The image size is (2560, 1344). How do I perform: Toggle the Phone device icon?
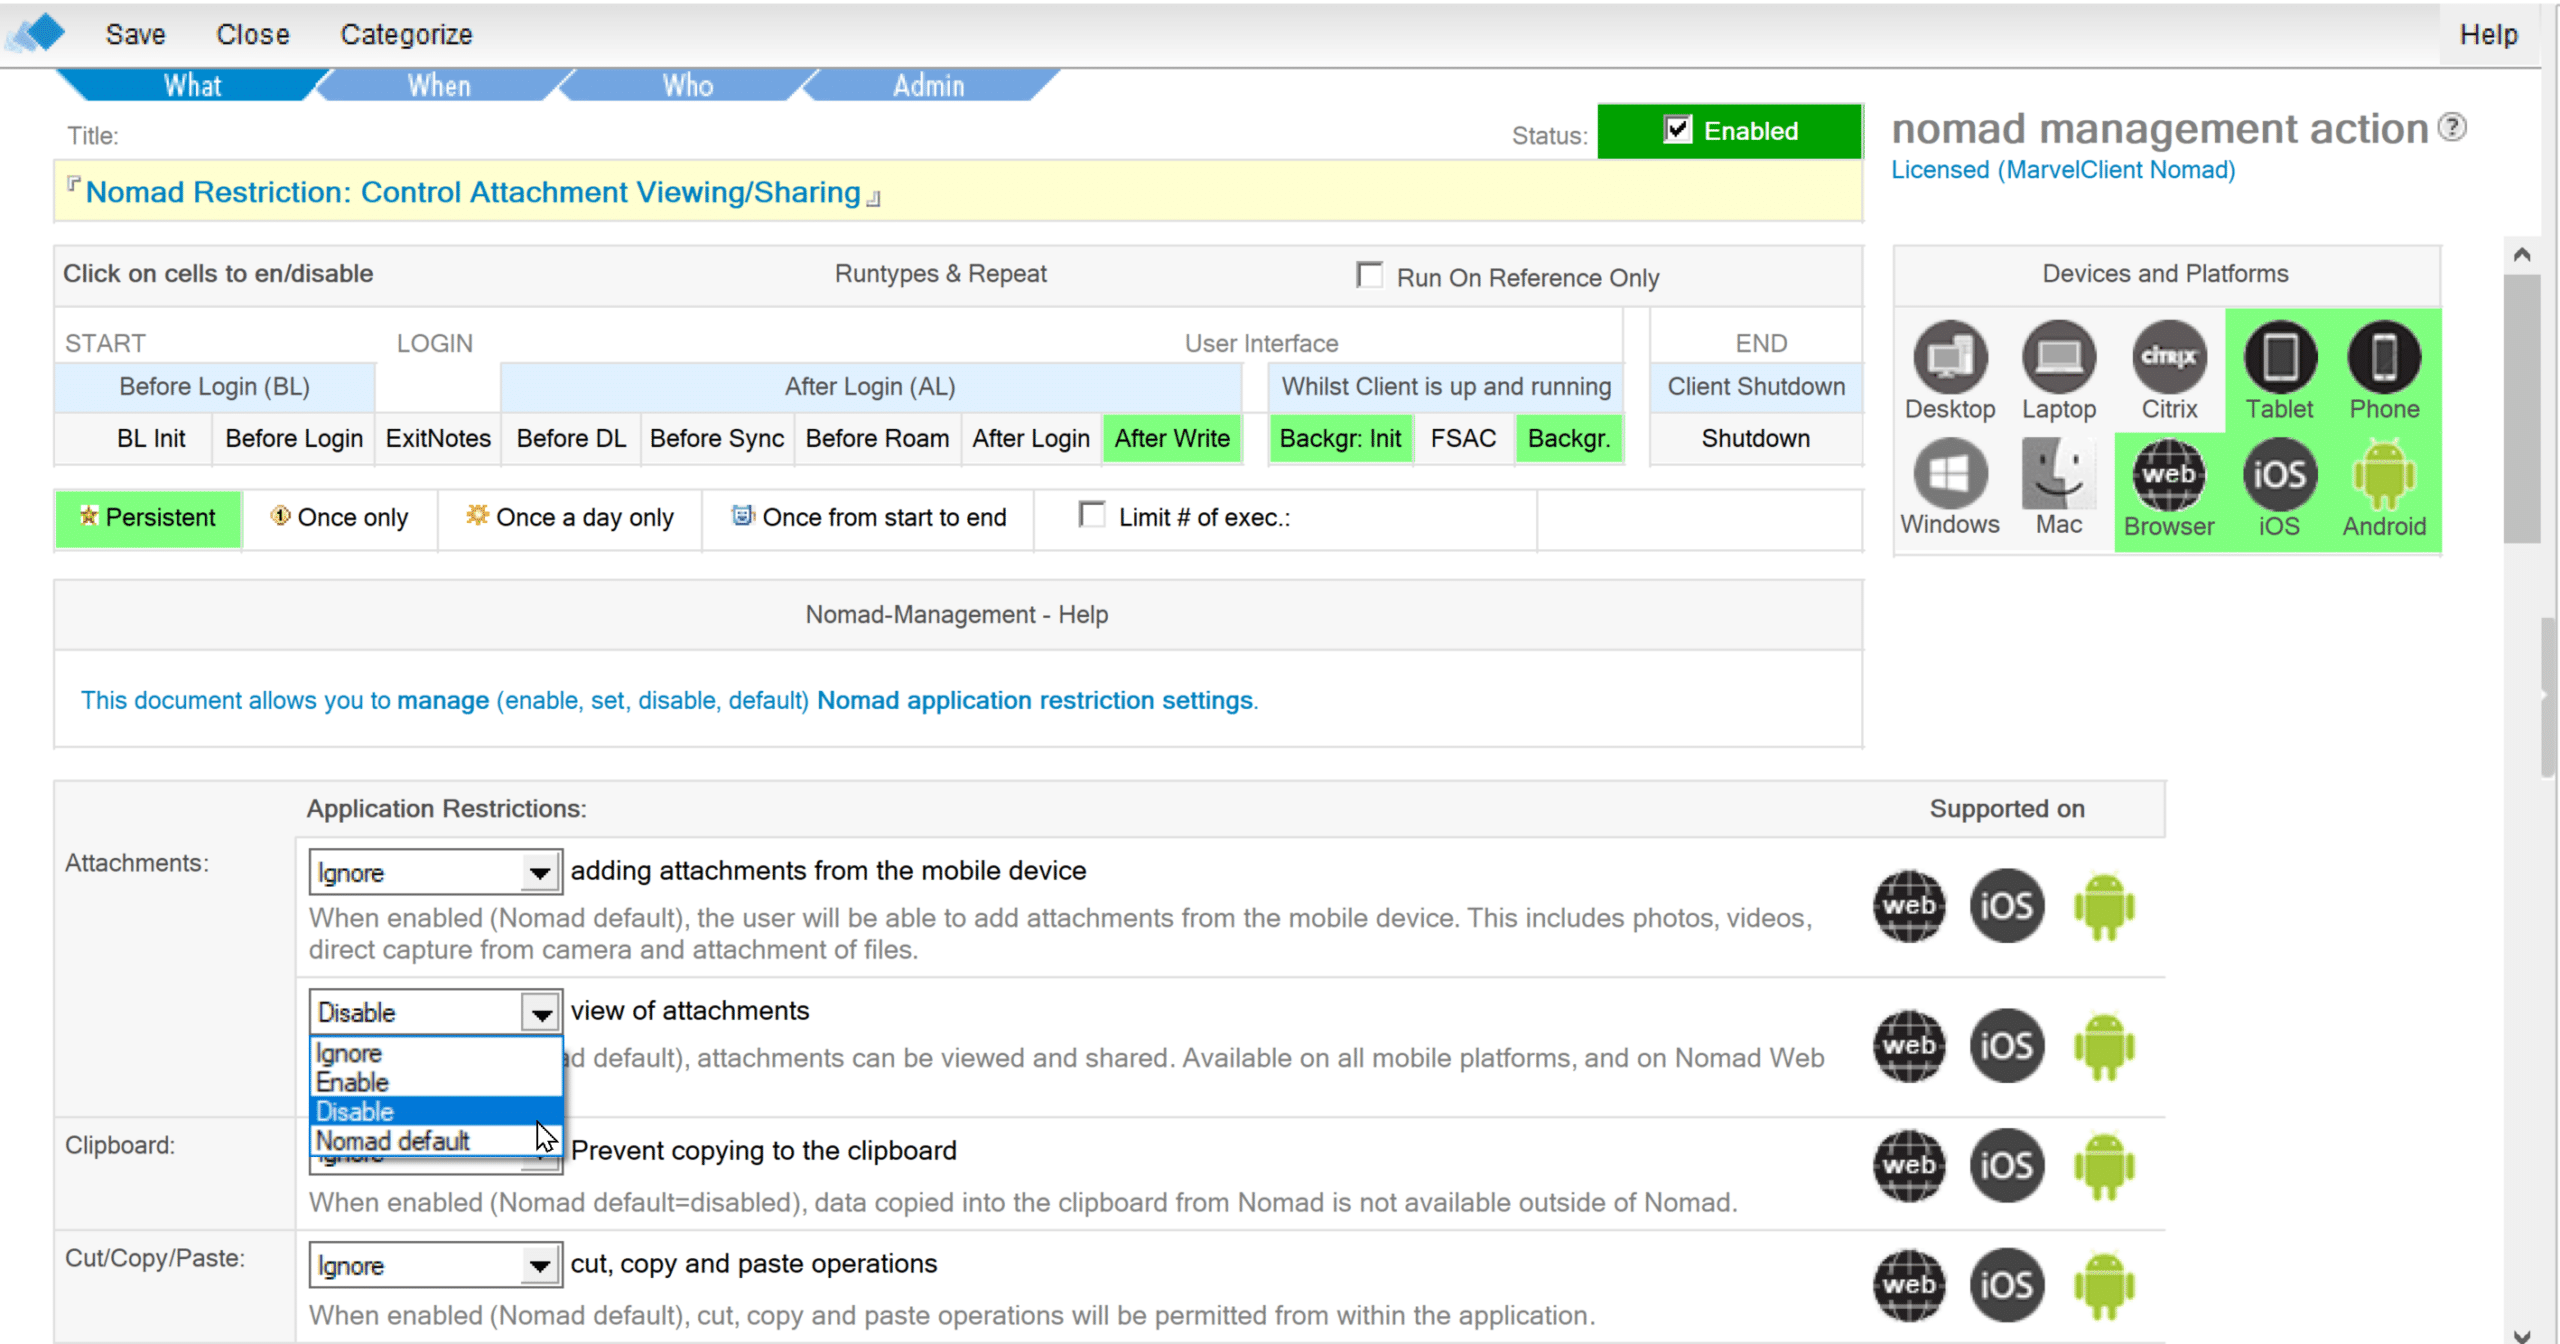click(2384, 358)
